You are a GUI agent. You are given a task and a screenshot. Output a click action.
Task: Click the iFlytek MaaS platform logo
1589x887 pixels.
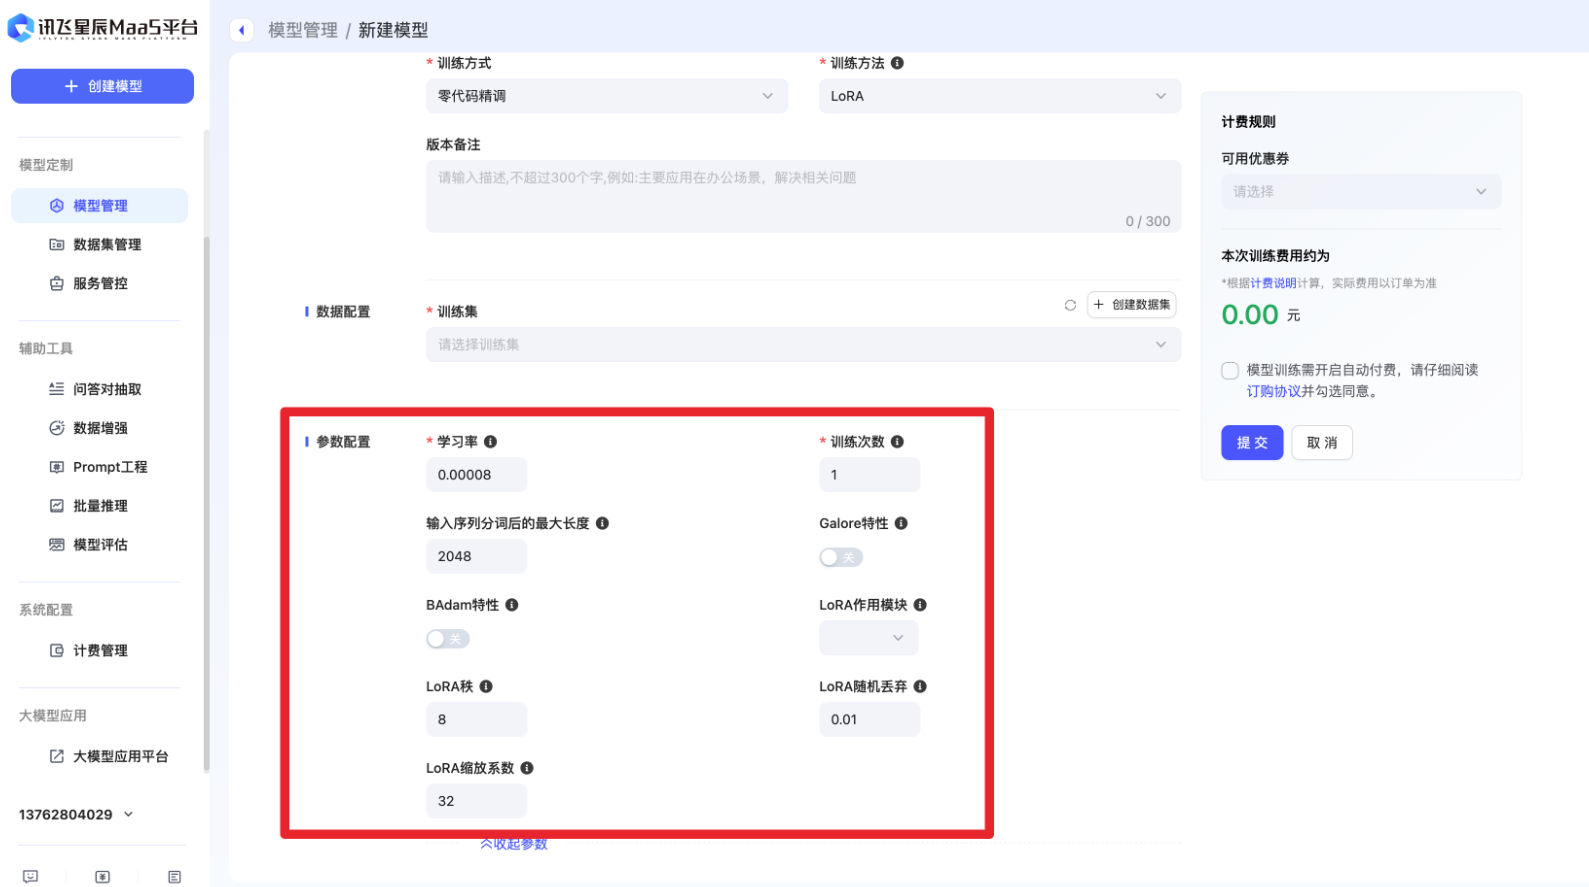tap(102, 28)
